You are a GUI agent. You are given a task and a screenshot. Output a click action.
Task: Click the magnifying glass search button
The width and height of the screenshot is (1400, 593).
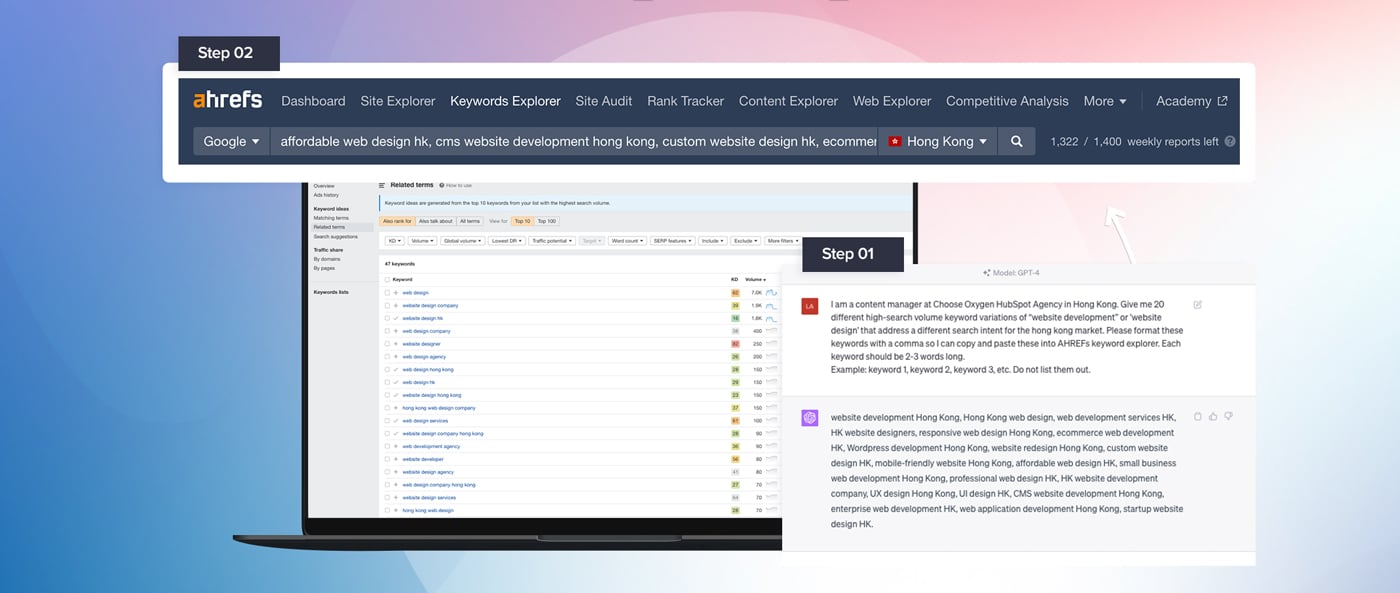pos(1016,141)
